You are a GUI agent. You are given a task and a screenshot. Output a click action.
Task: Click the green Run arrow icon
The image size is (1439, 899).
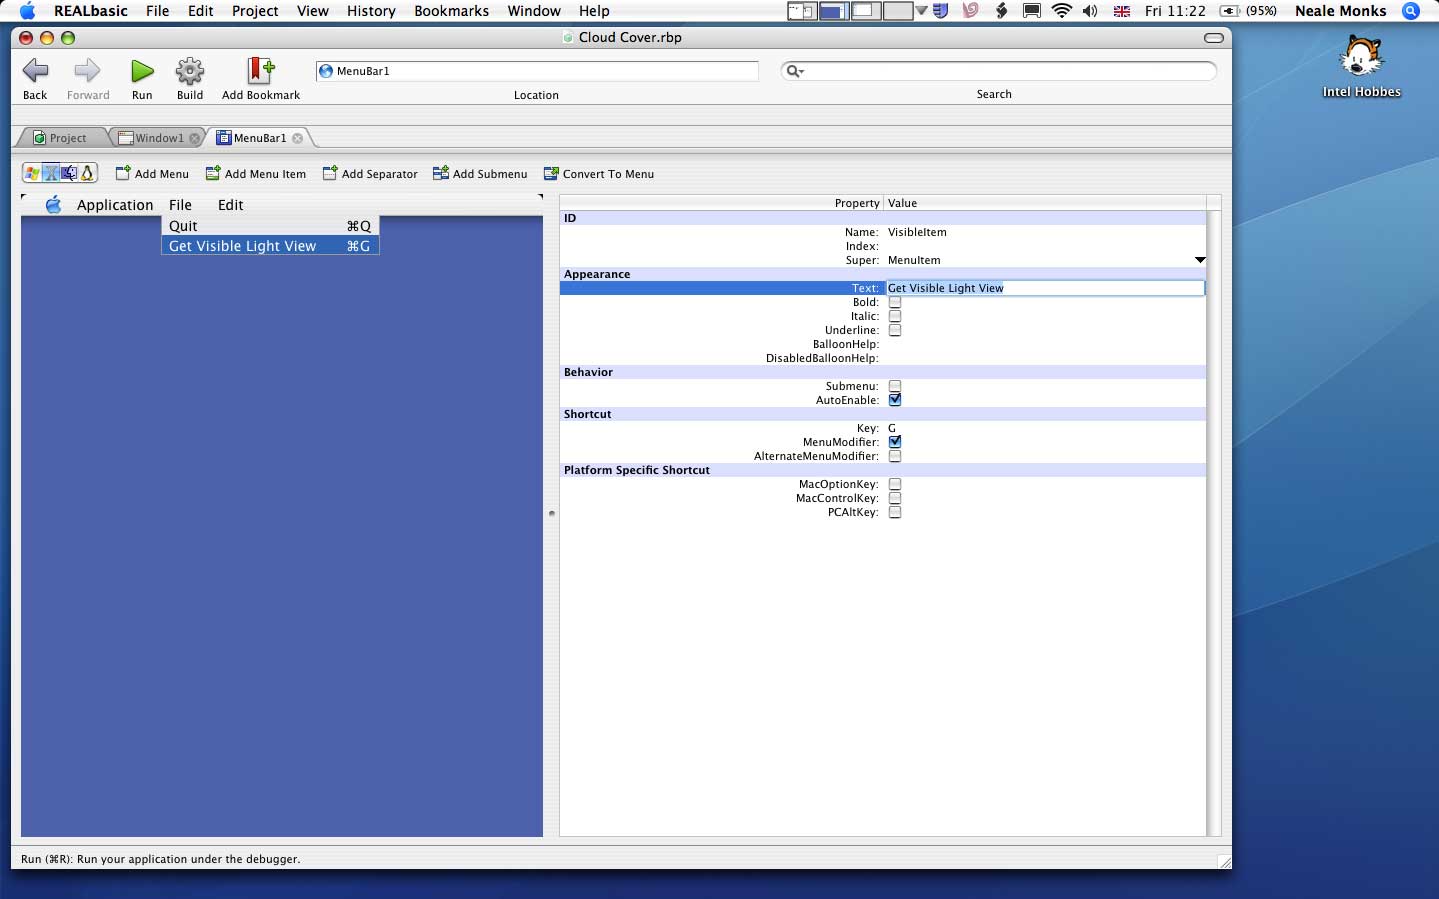(x=142, y=71)
